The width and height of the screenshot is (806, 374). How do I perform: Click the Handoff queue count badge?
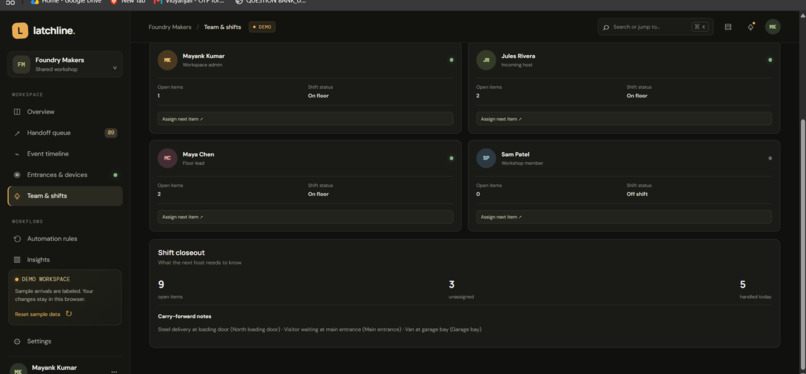pos(111,133)
